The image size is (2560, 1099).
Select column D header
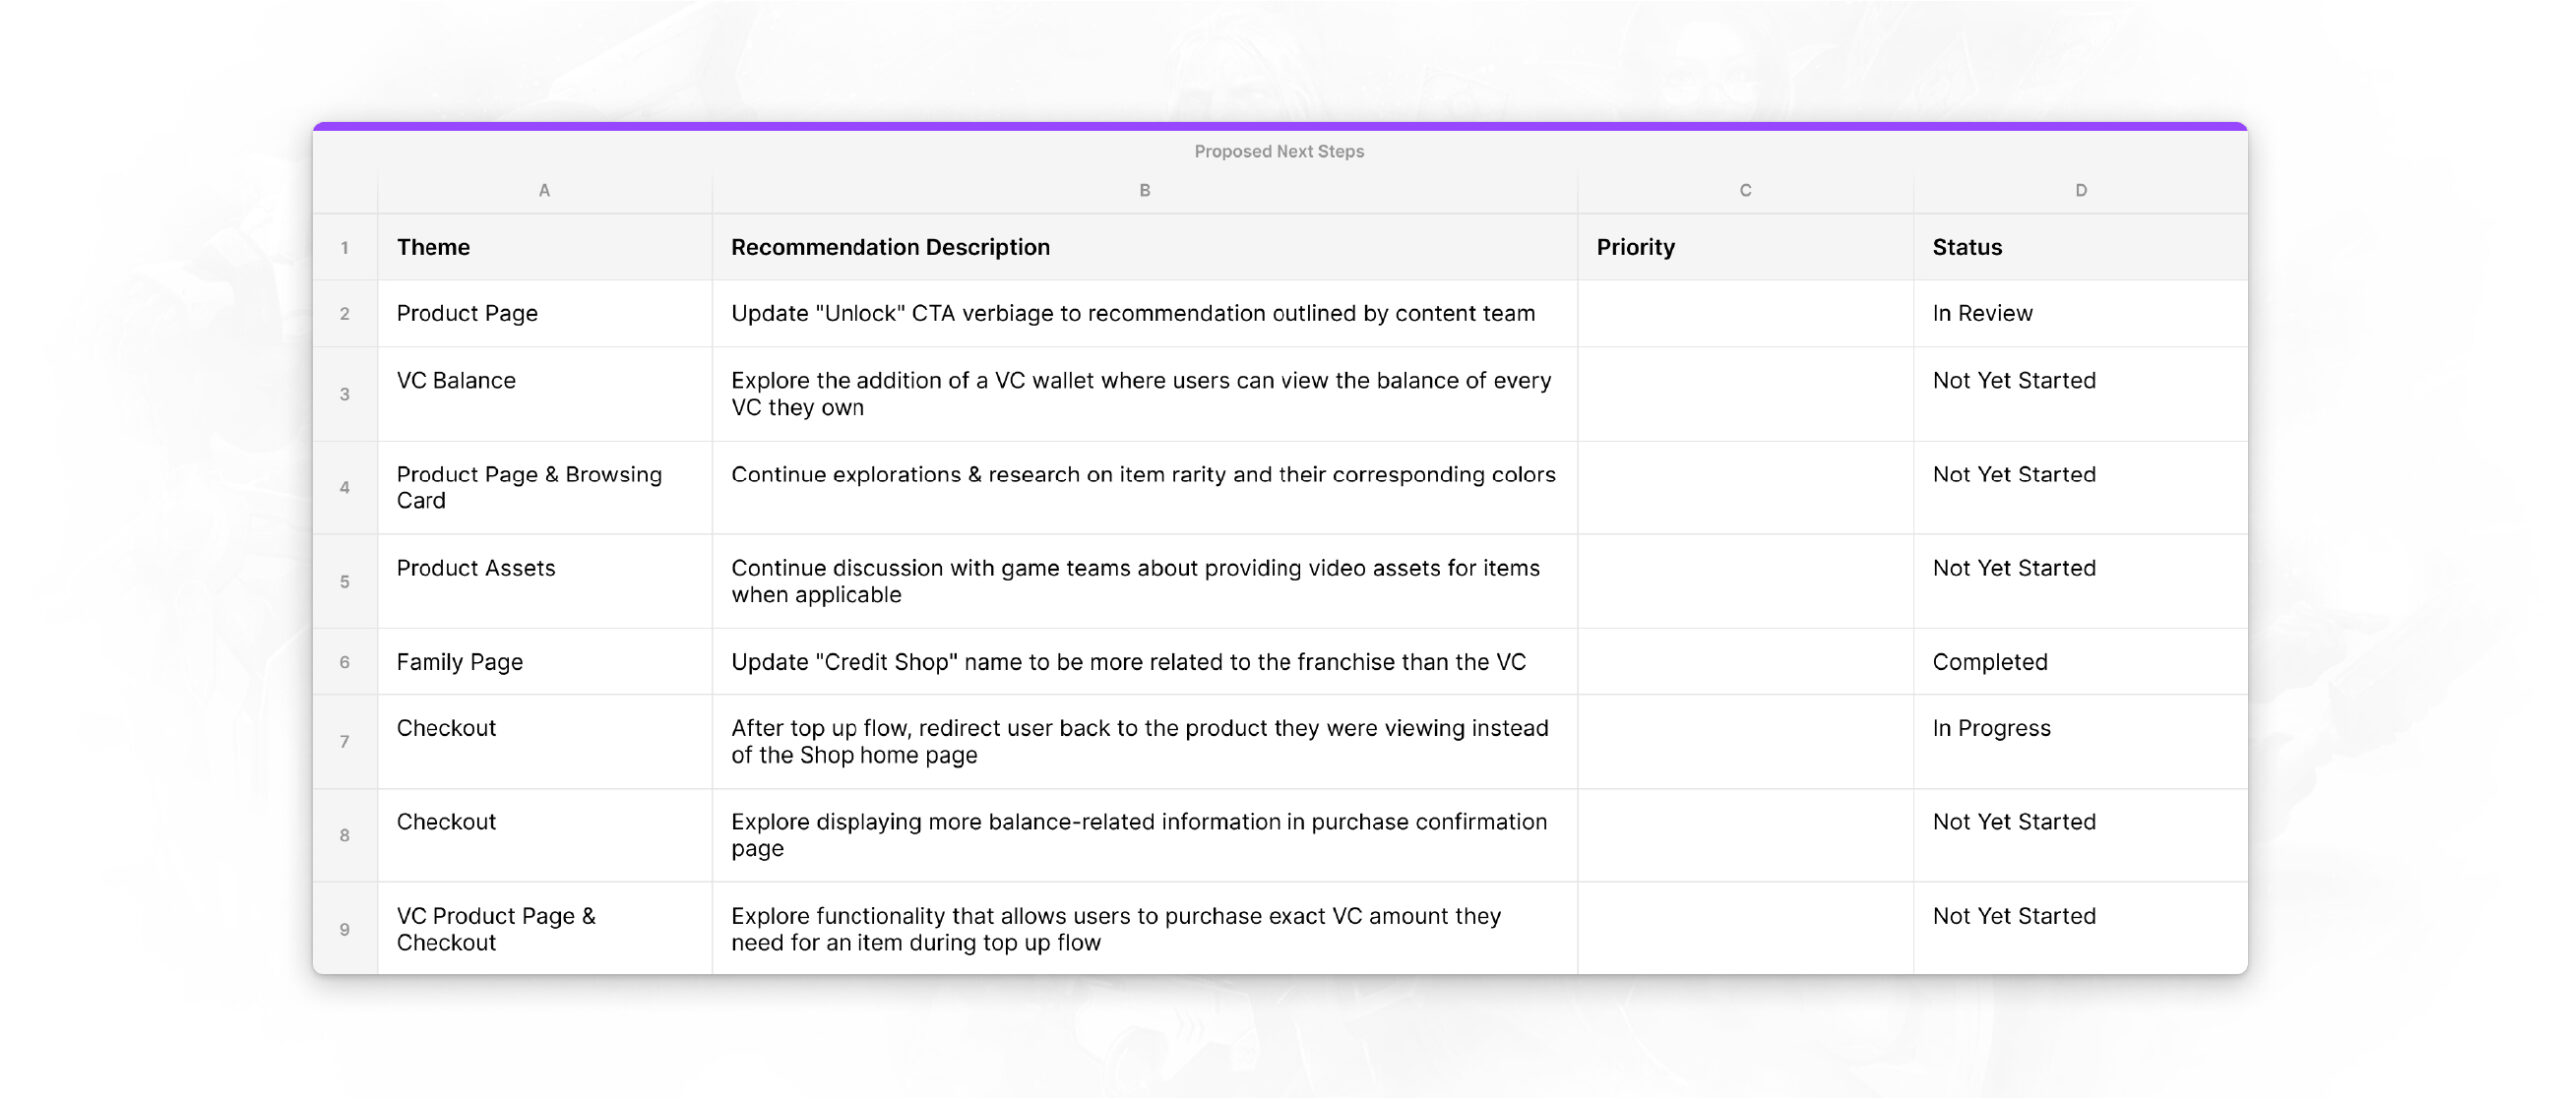coord(2080,190)
